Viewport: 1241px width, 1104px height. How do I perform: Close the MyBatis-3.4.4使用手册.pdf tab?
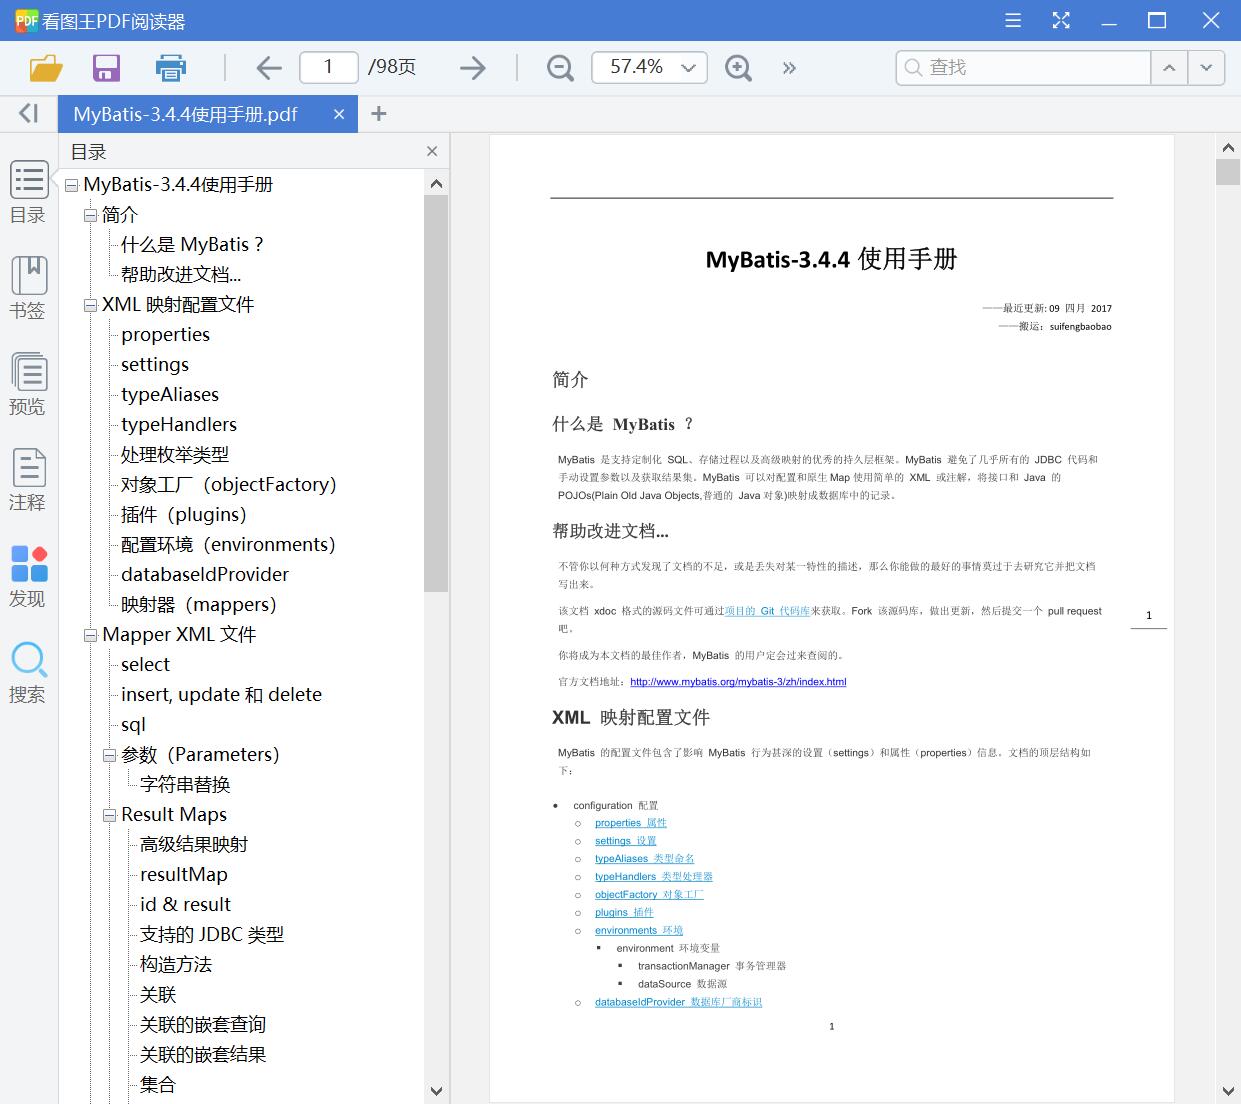point(339,114)
